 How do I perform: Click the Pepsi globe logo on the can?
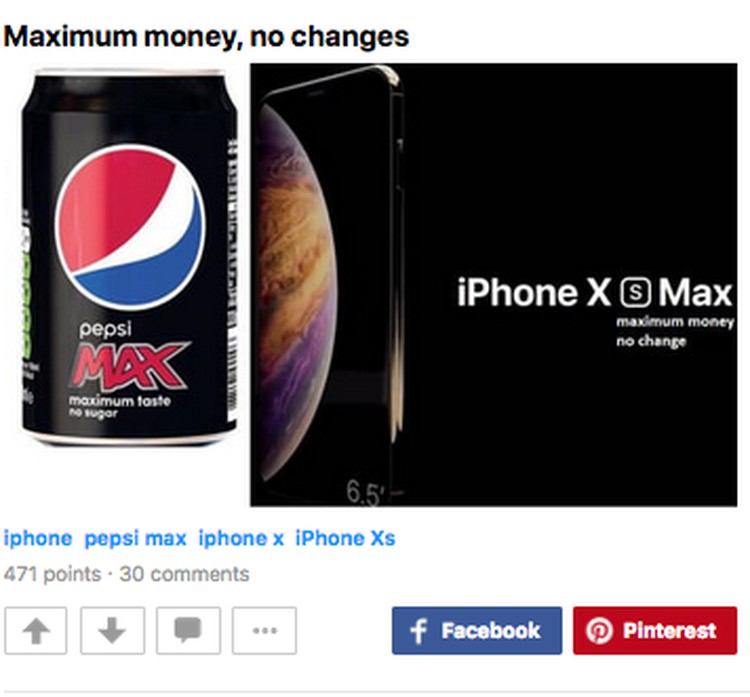tap(130, 227)
